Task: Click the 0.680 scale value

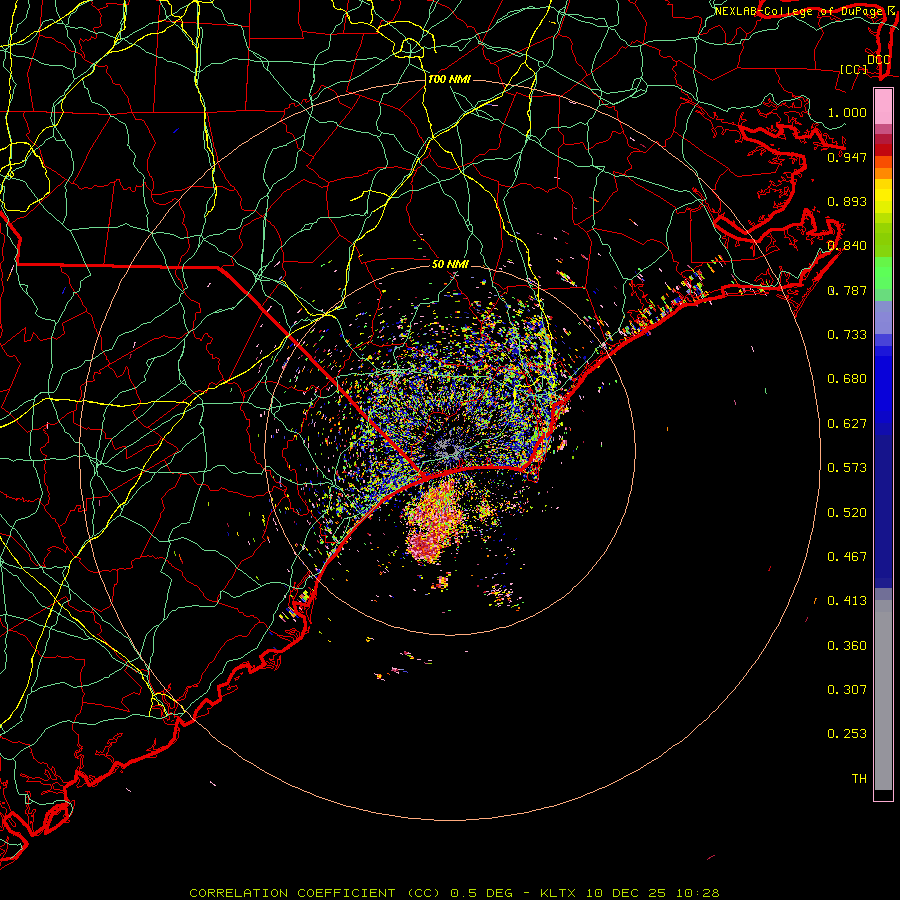Action: click(847, 379)
